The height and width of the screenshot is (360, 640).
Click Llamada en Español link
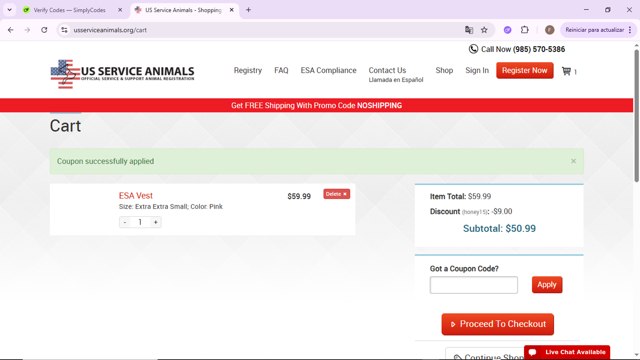pyautogui.click(x=396, y=80)
